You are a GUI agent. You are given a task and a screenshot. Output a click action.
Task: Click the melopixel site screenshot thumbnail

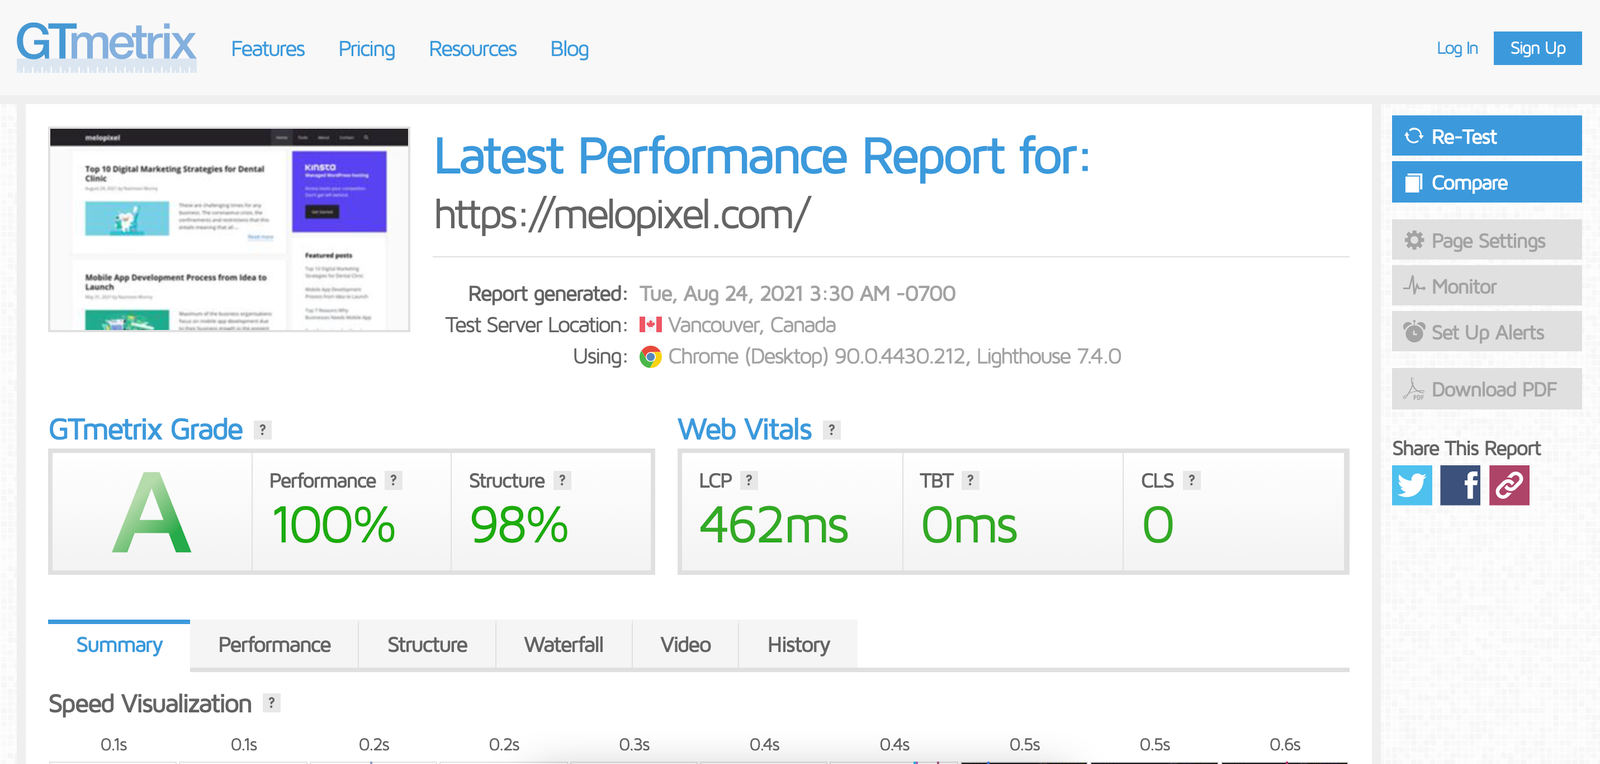click(x=229, y=230)
